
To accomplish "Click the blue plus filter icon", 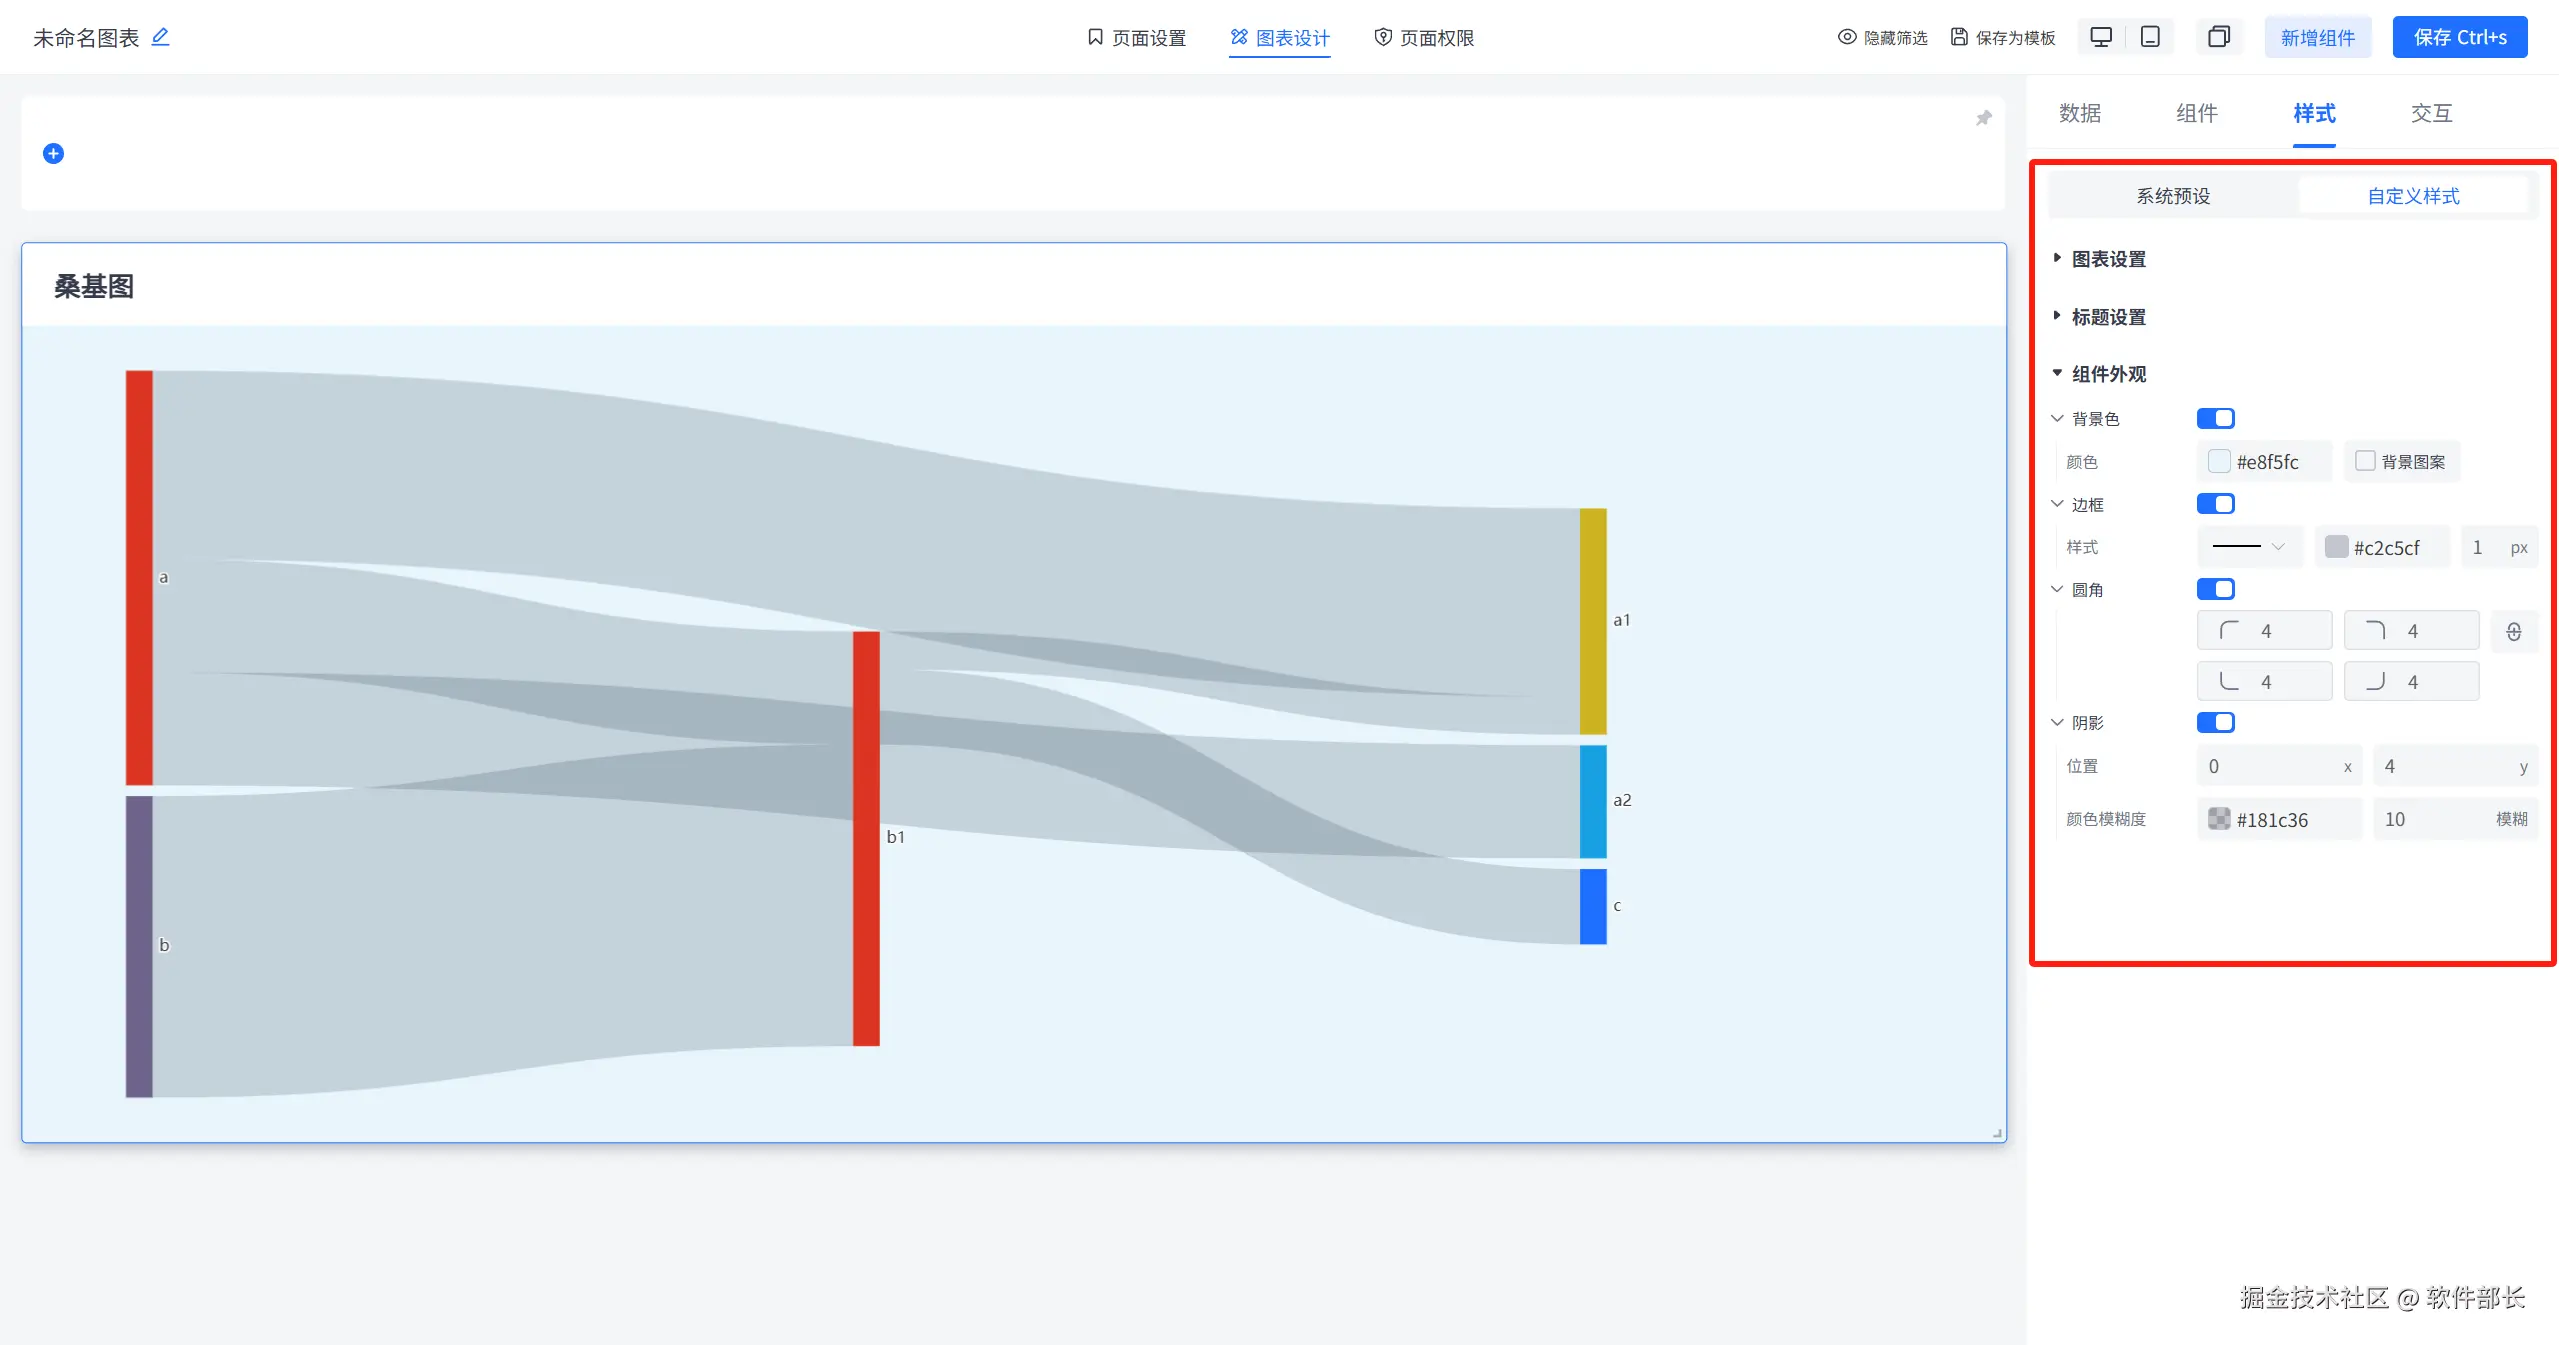I will click(x=54, y=153).
